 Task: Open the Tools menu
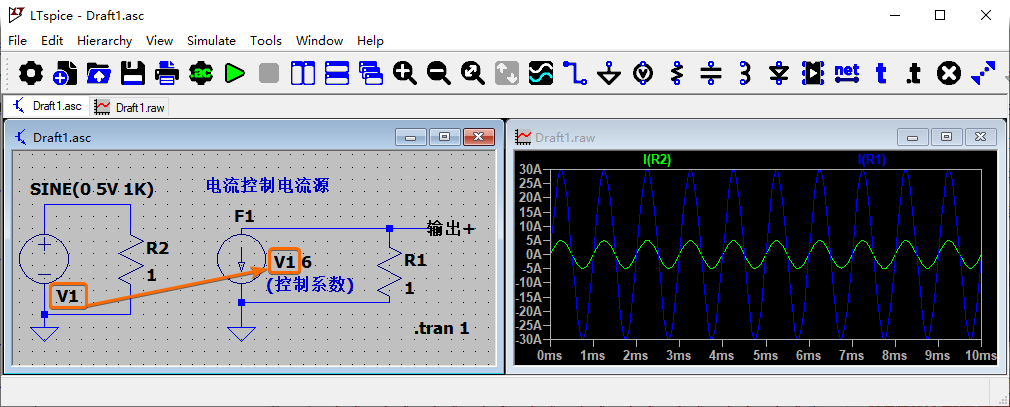pos(266,41)
